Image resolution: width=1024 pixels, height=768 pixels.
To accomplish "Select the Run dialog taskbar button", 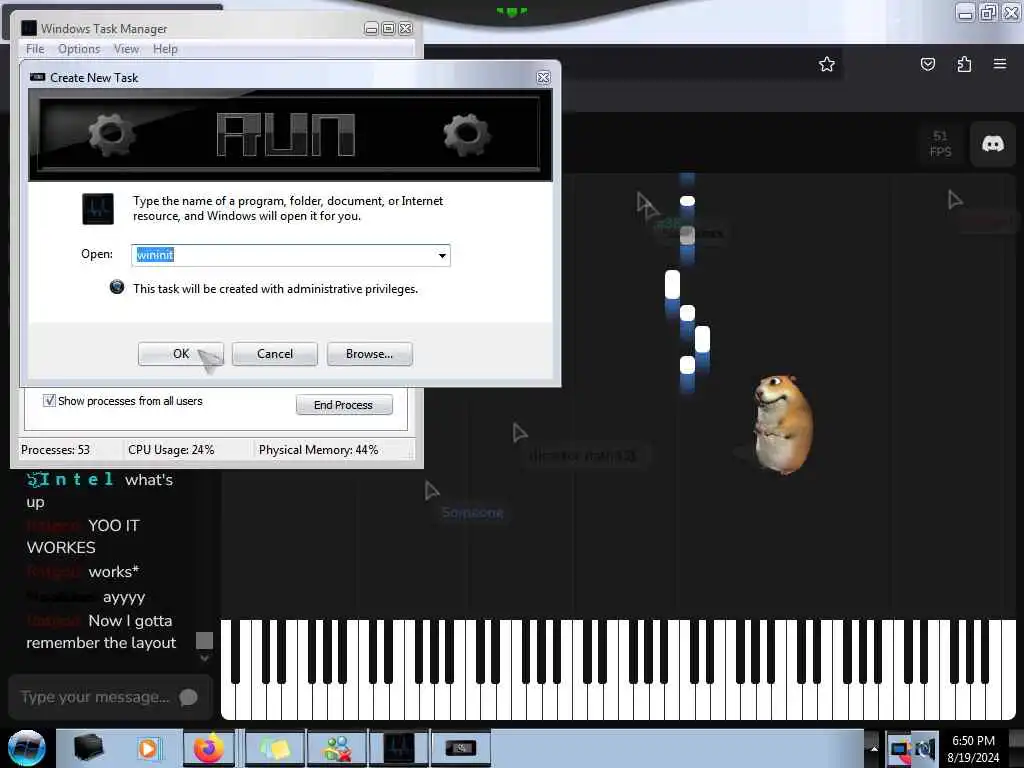I will click(461, 748).
